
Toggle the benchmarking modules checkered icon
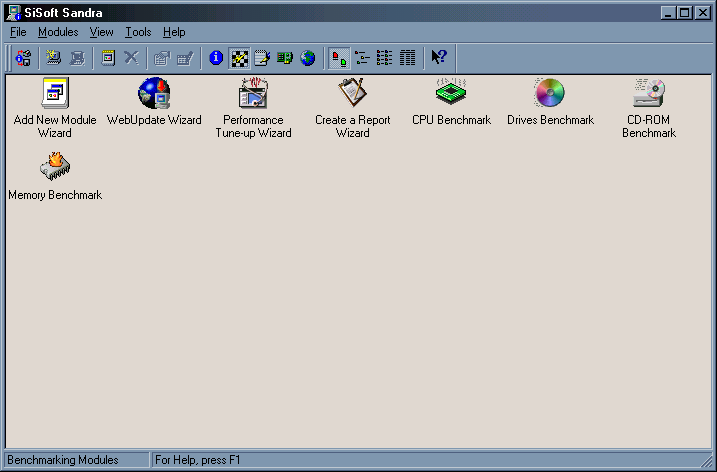click(239, 58)
